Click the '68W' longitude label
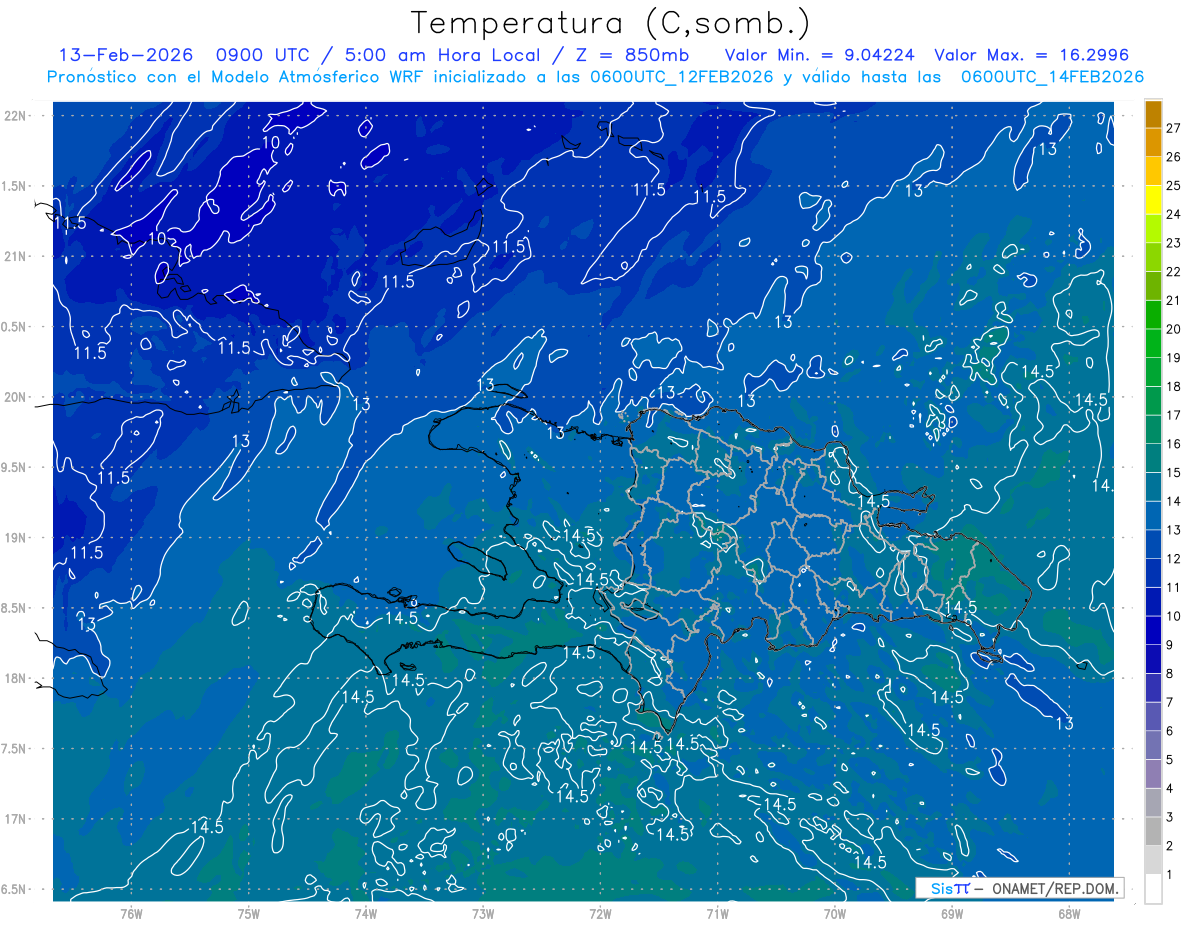Screen dimensions: 1200x927 (x=1069, y=913)
